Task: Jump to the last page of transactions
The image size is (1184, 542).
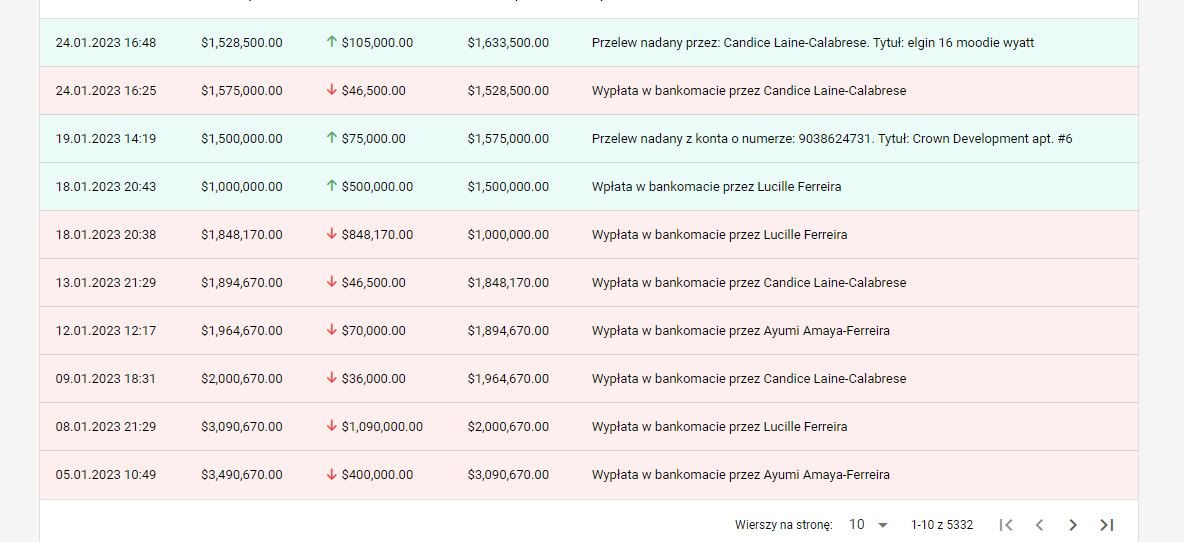Action: [1107, 525]
